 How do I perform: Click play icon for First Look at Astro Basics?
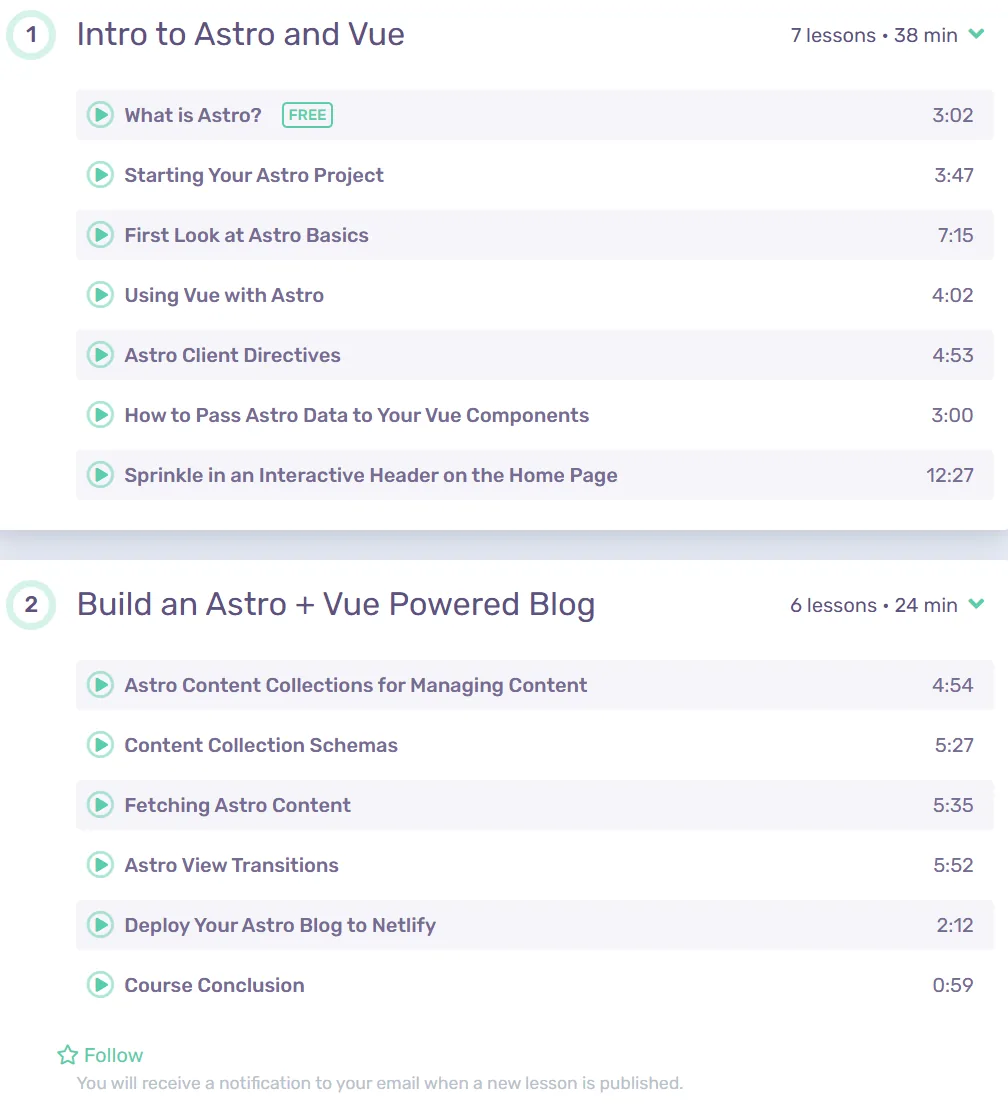[x=100, y=235]
